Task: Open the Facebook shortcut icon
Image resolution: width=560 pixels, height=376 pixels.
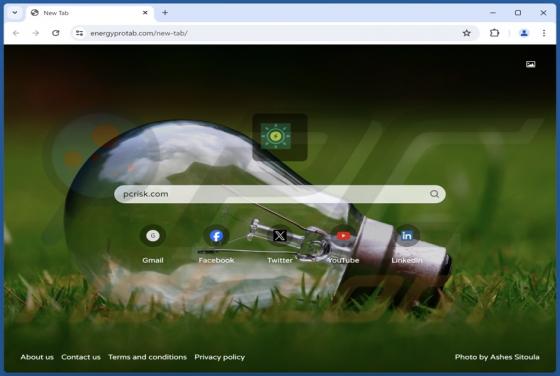Action: pyautogui.click(x=216, y=236)
